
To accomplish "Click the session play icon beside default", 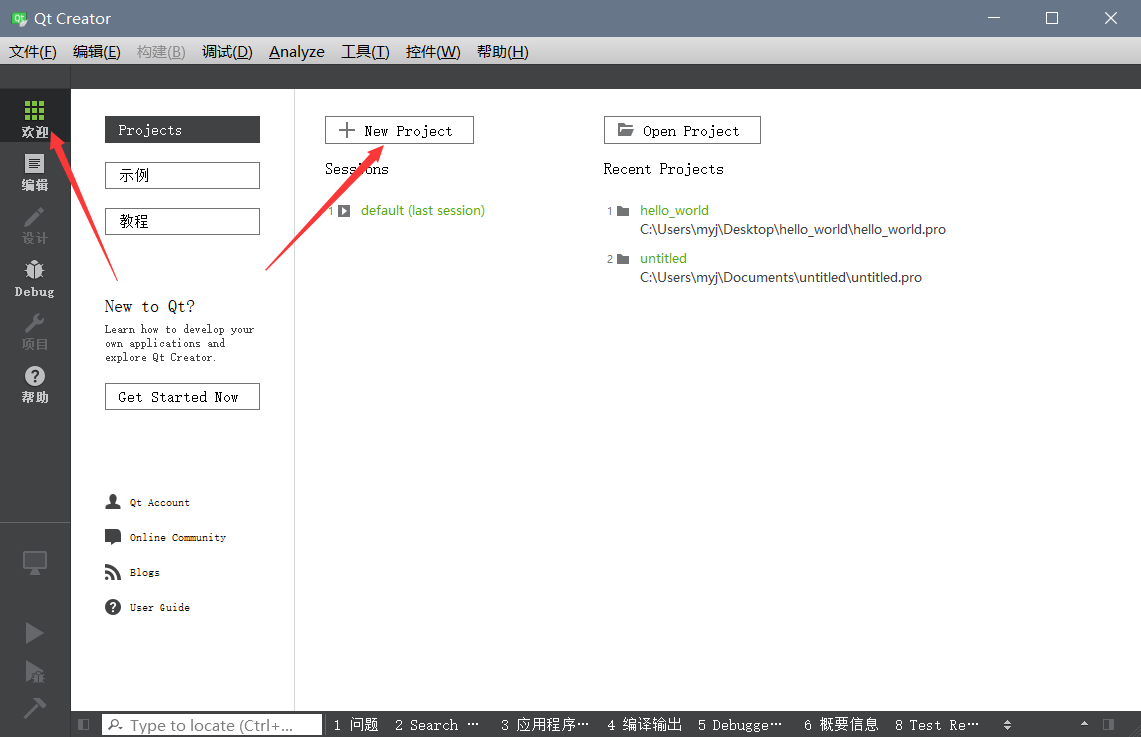I will 344,211.
